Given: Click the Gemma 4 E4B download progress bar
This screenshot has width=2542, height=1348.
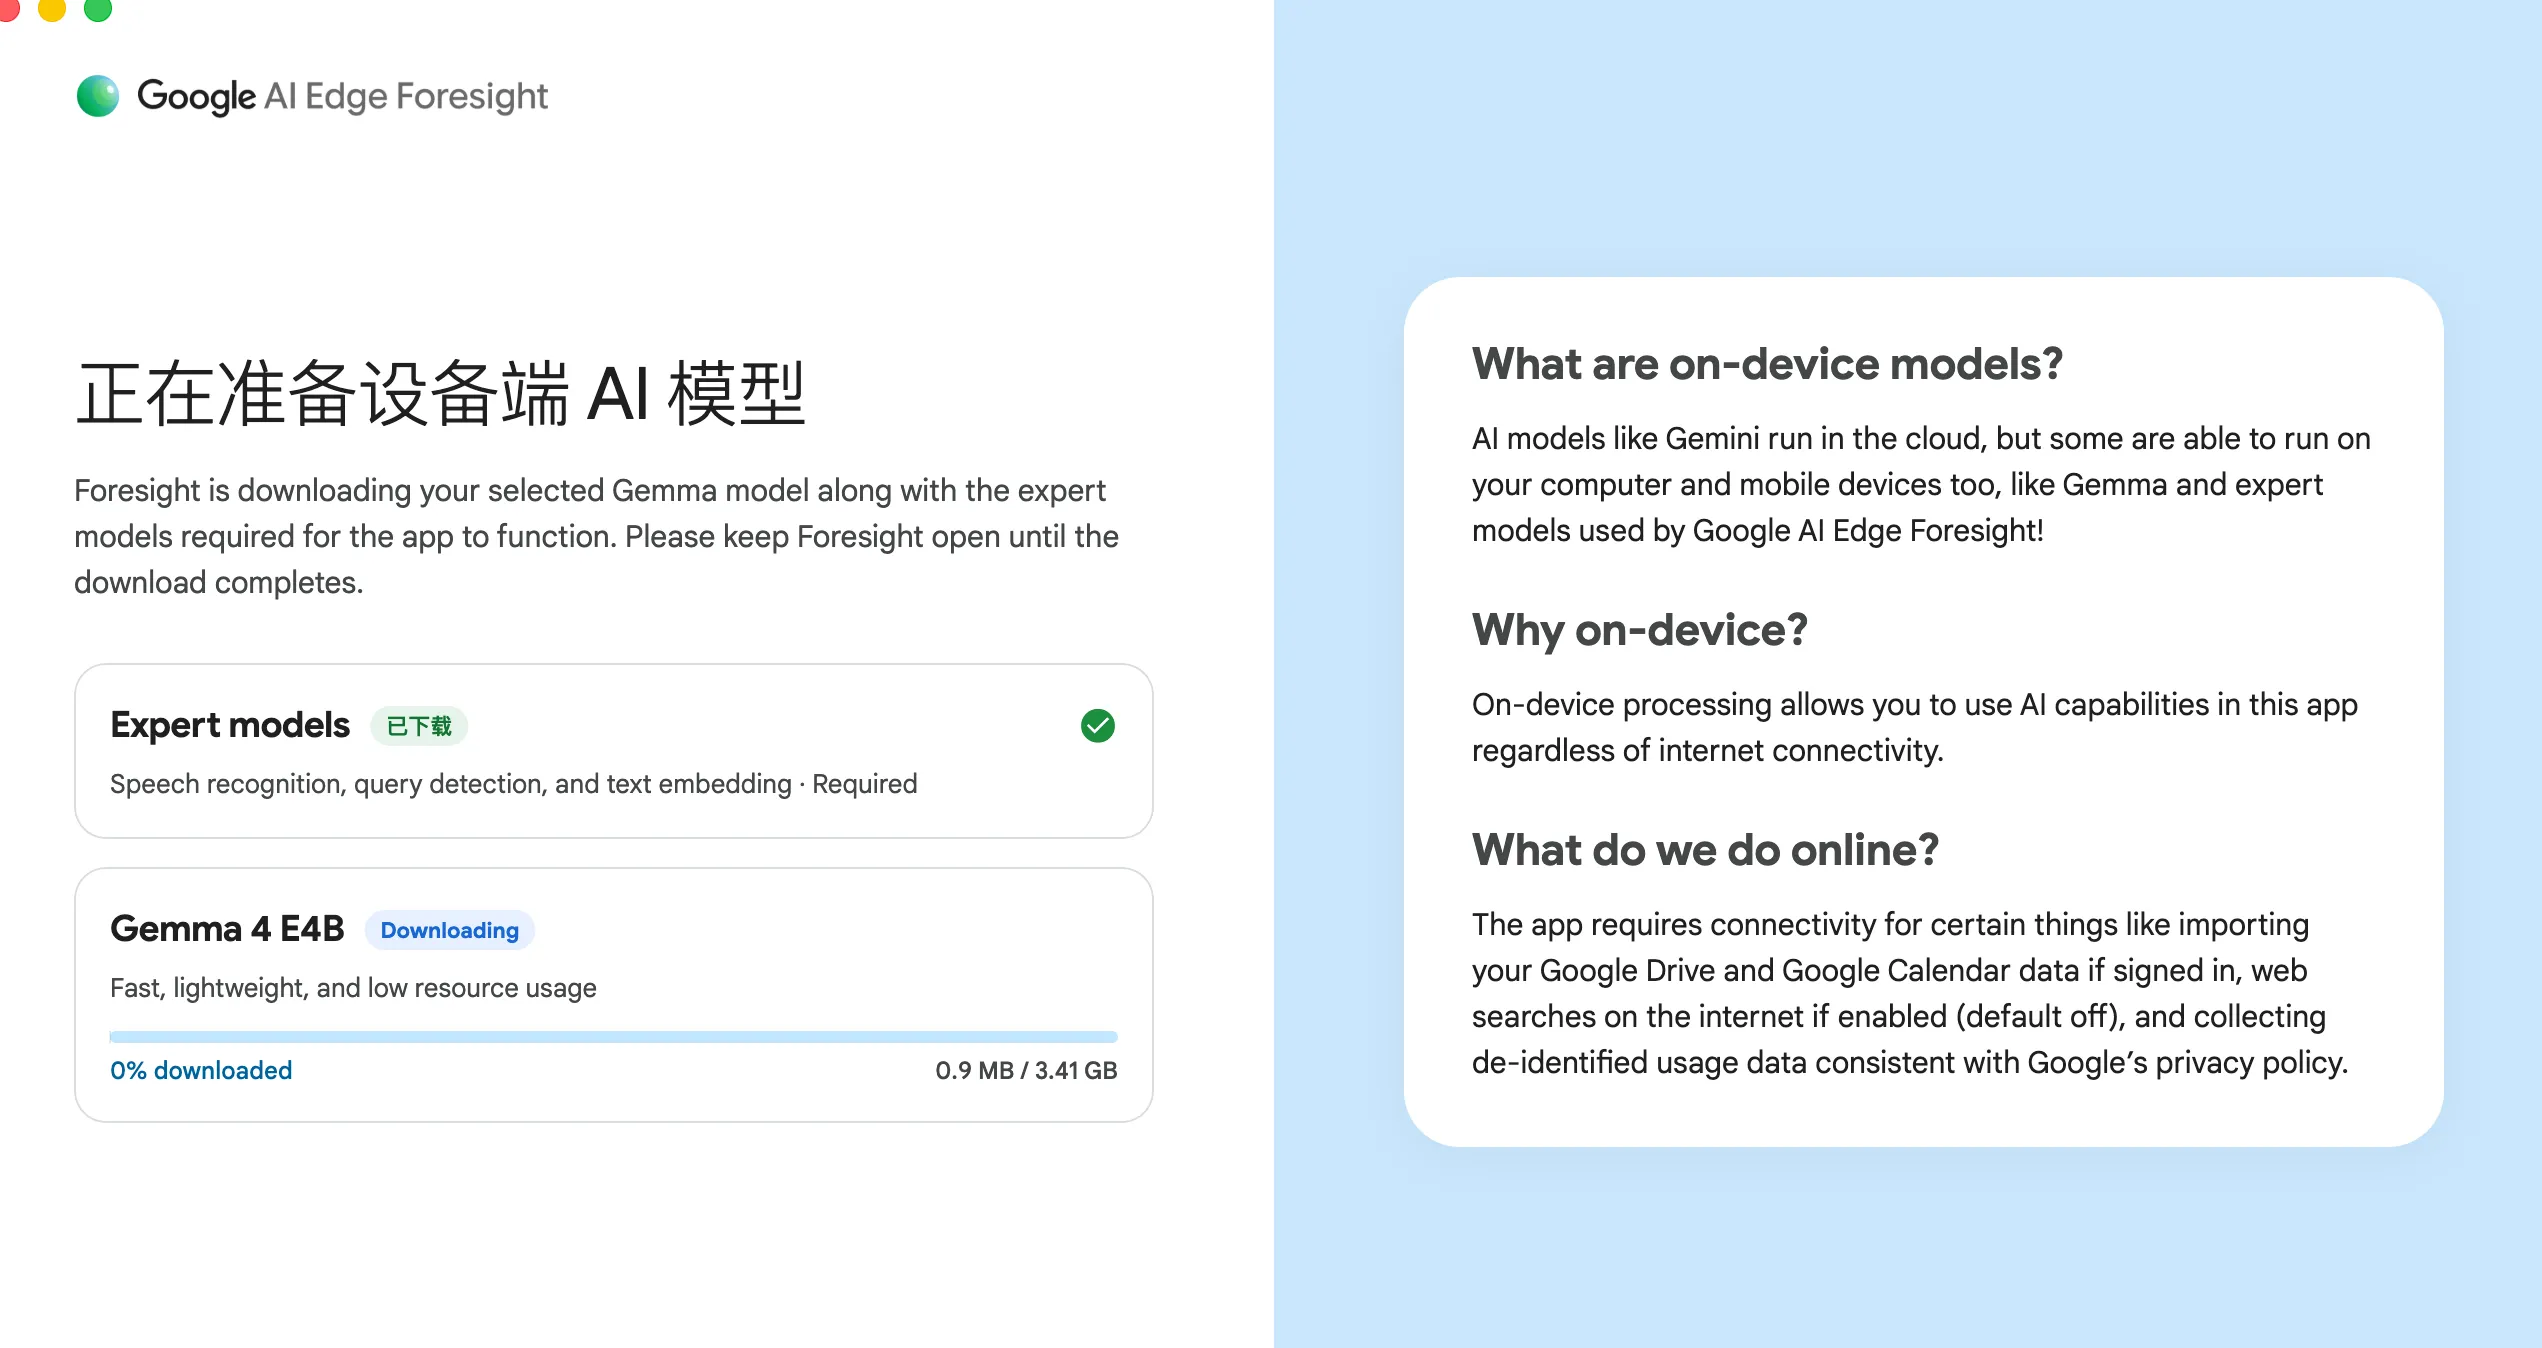Looking at the screenshot, I should [x=613, y=1037].
